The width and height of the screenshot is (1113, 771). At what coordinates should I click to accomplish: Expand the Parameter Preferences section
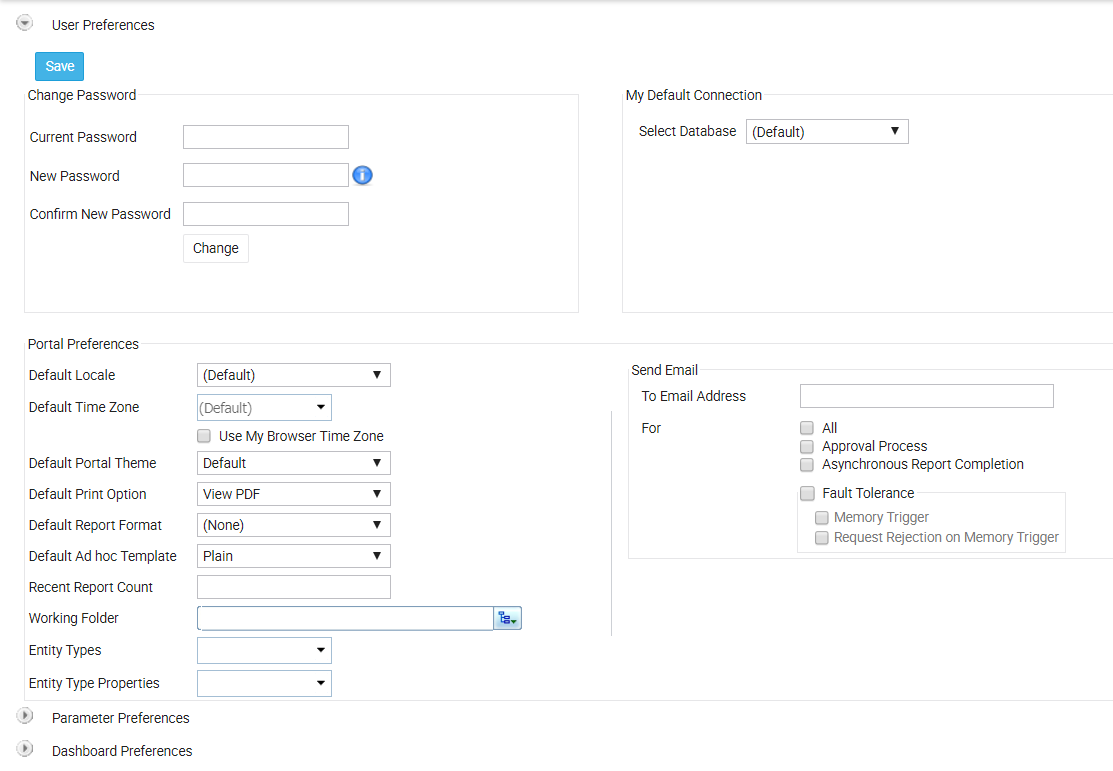click(25, 716)
